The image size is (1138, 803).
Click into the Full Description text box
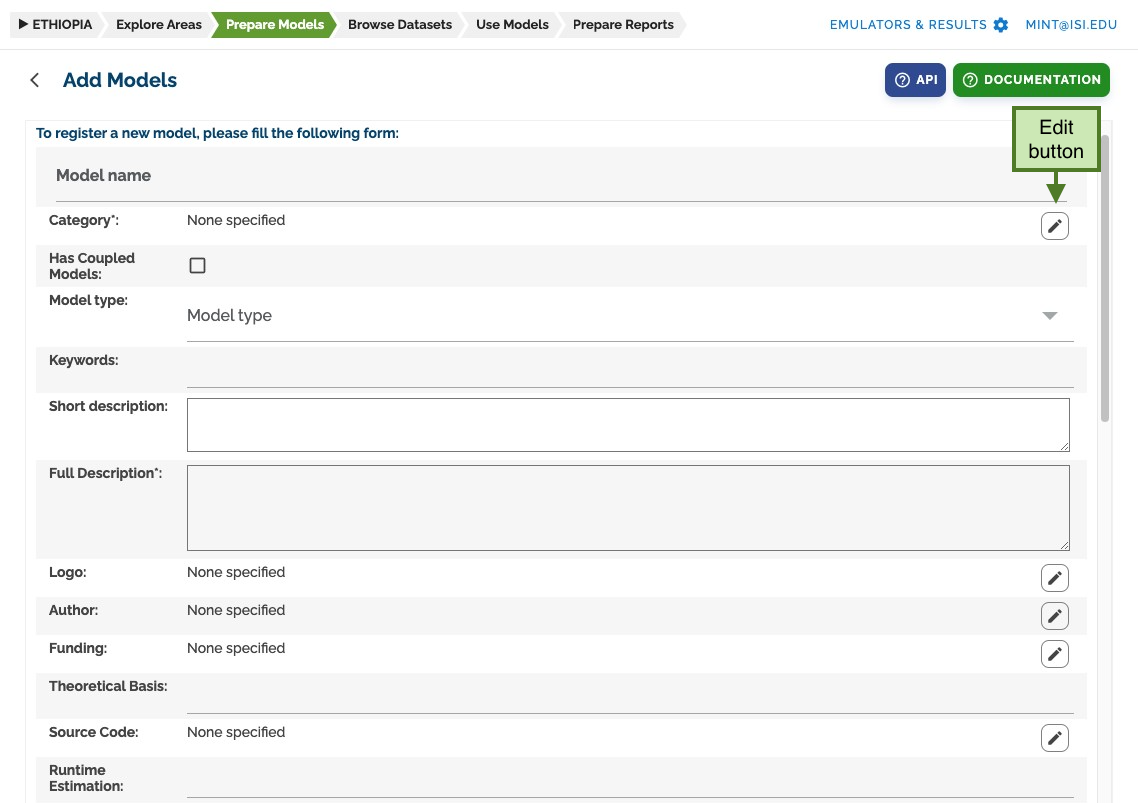tap(629, 508)
